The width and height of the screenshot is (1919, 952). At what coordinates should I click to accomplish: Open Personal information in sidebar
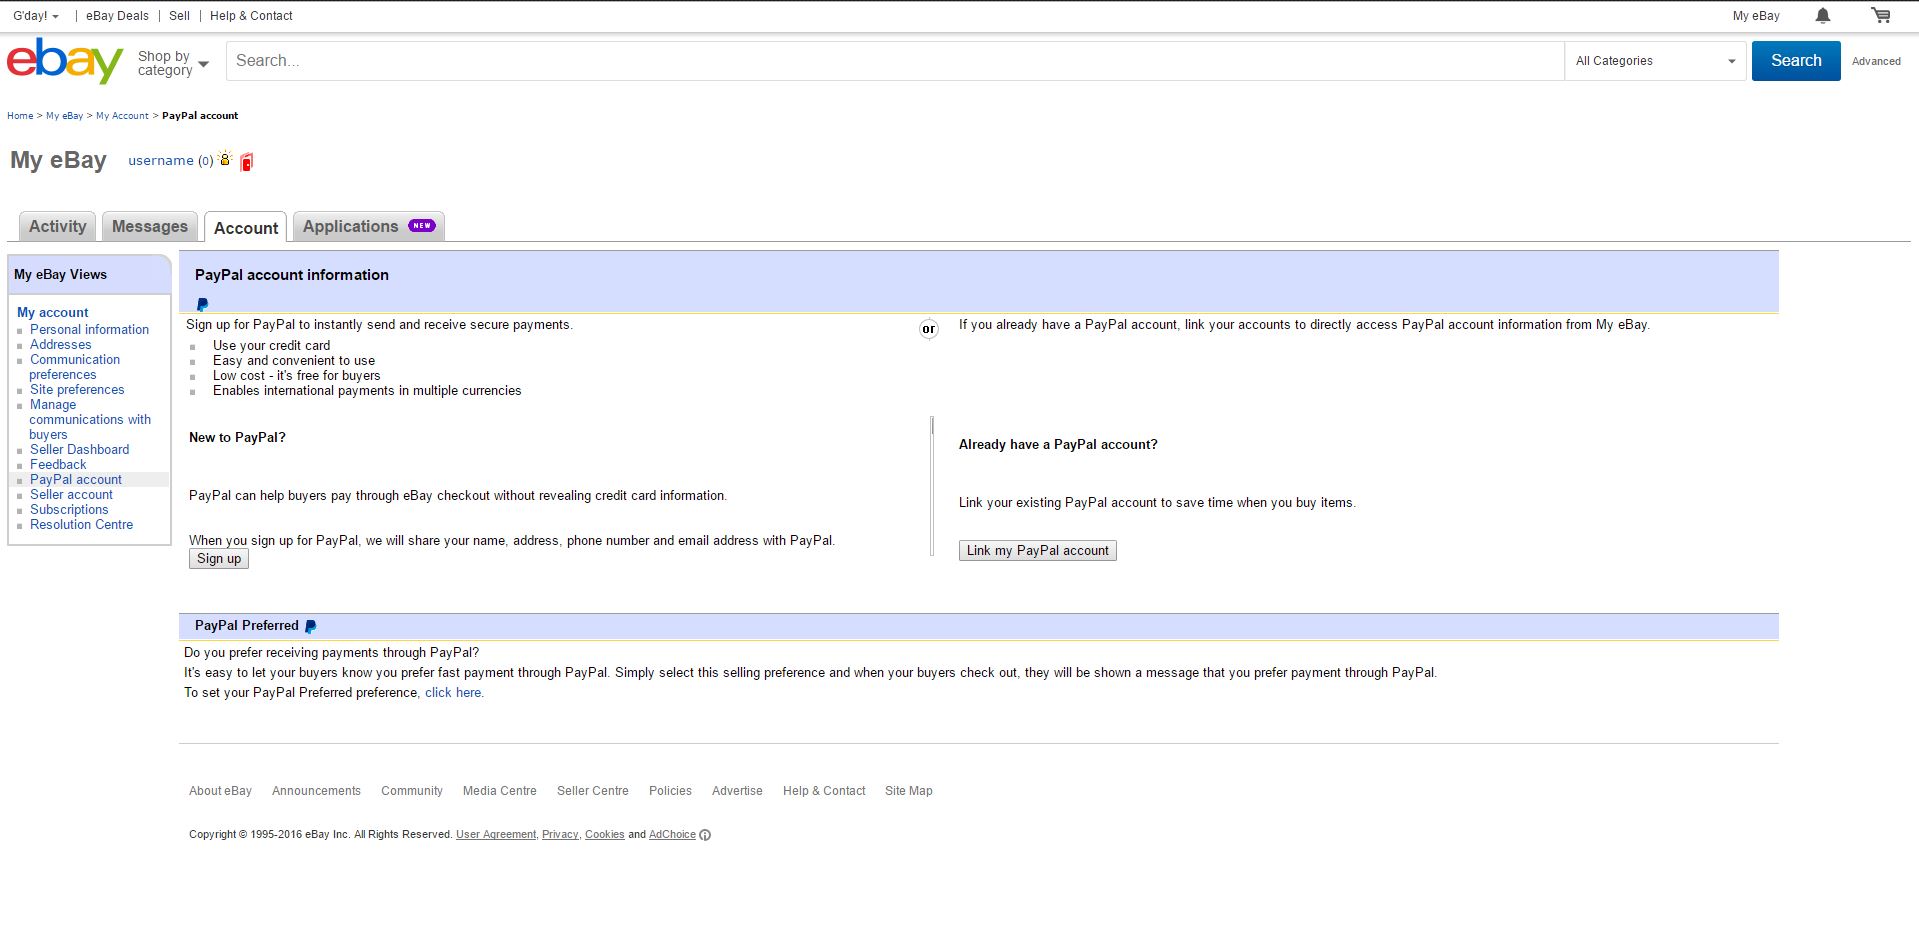(89, 330)
